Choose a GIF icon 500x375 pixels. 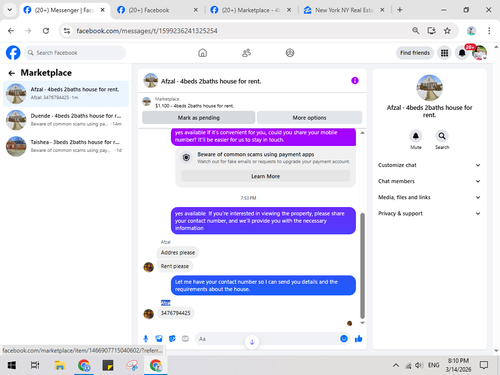click(x=185, y=339)
